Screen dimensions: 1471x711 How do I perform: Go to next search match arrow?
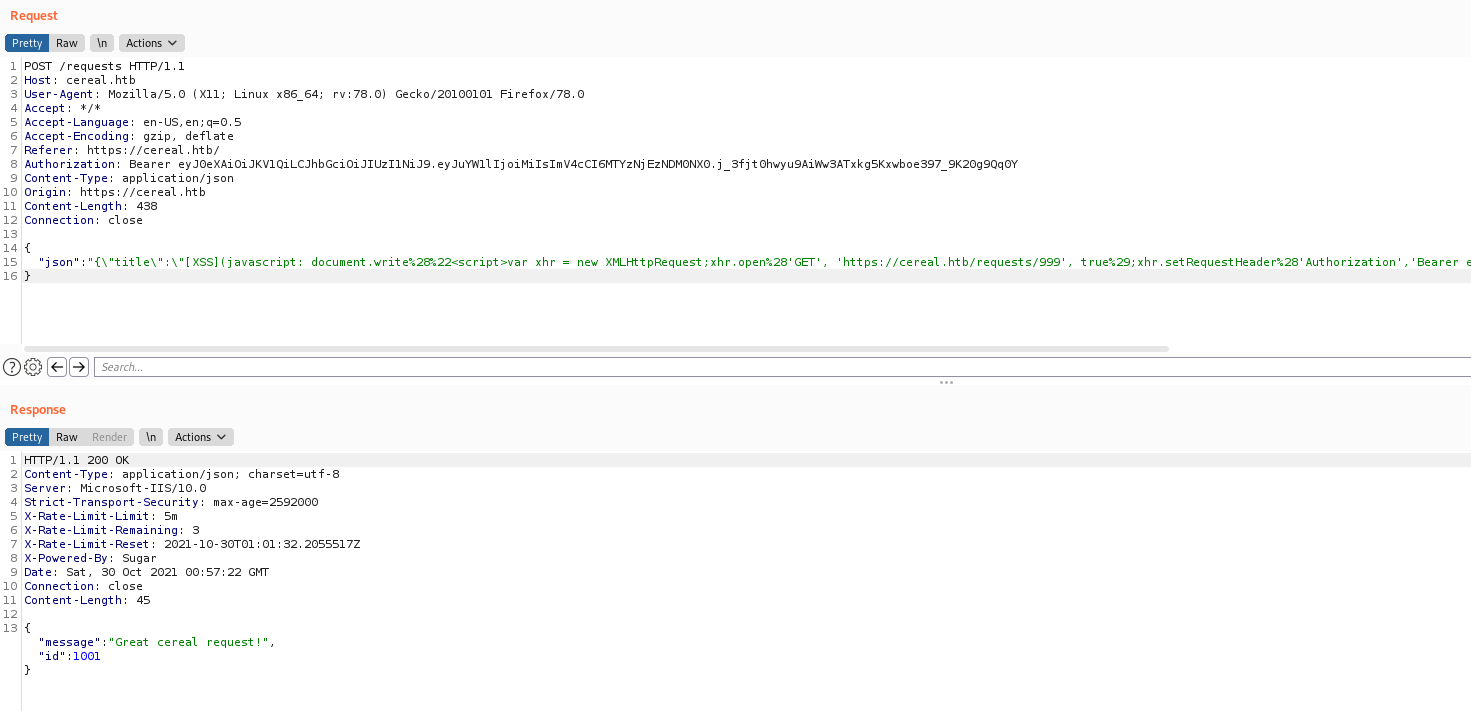[79, 367]
